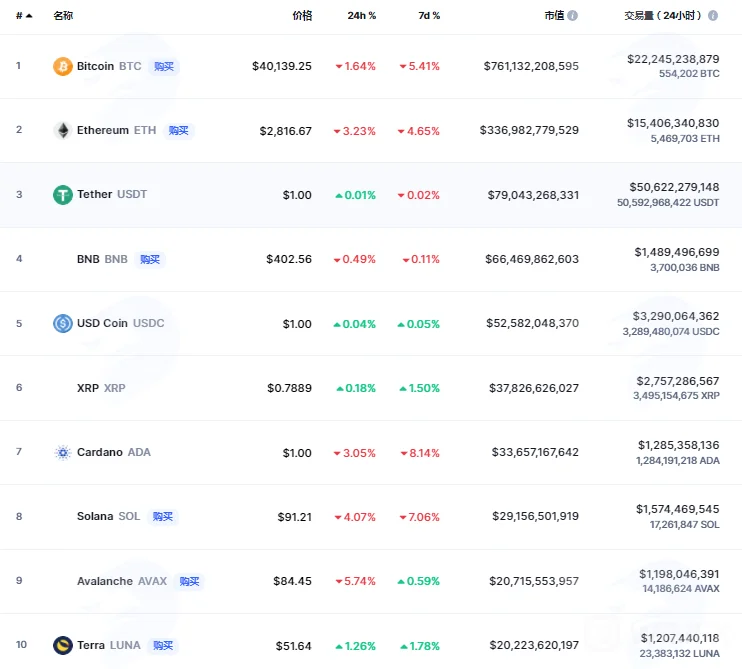Open Bitcoin market cap value $761,132,208,595

[x=531, y=66]
